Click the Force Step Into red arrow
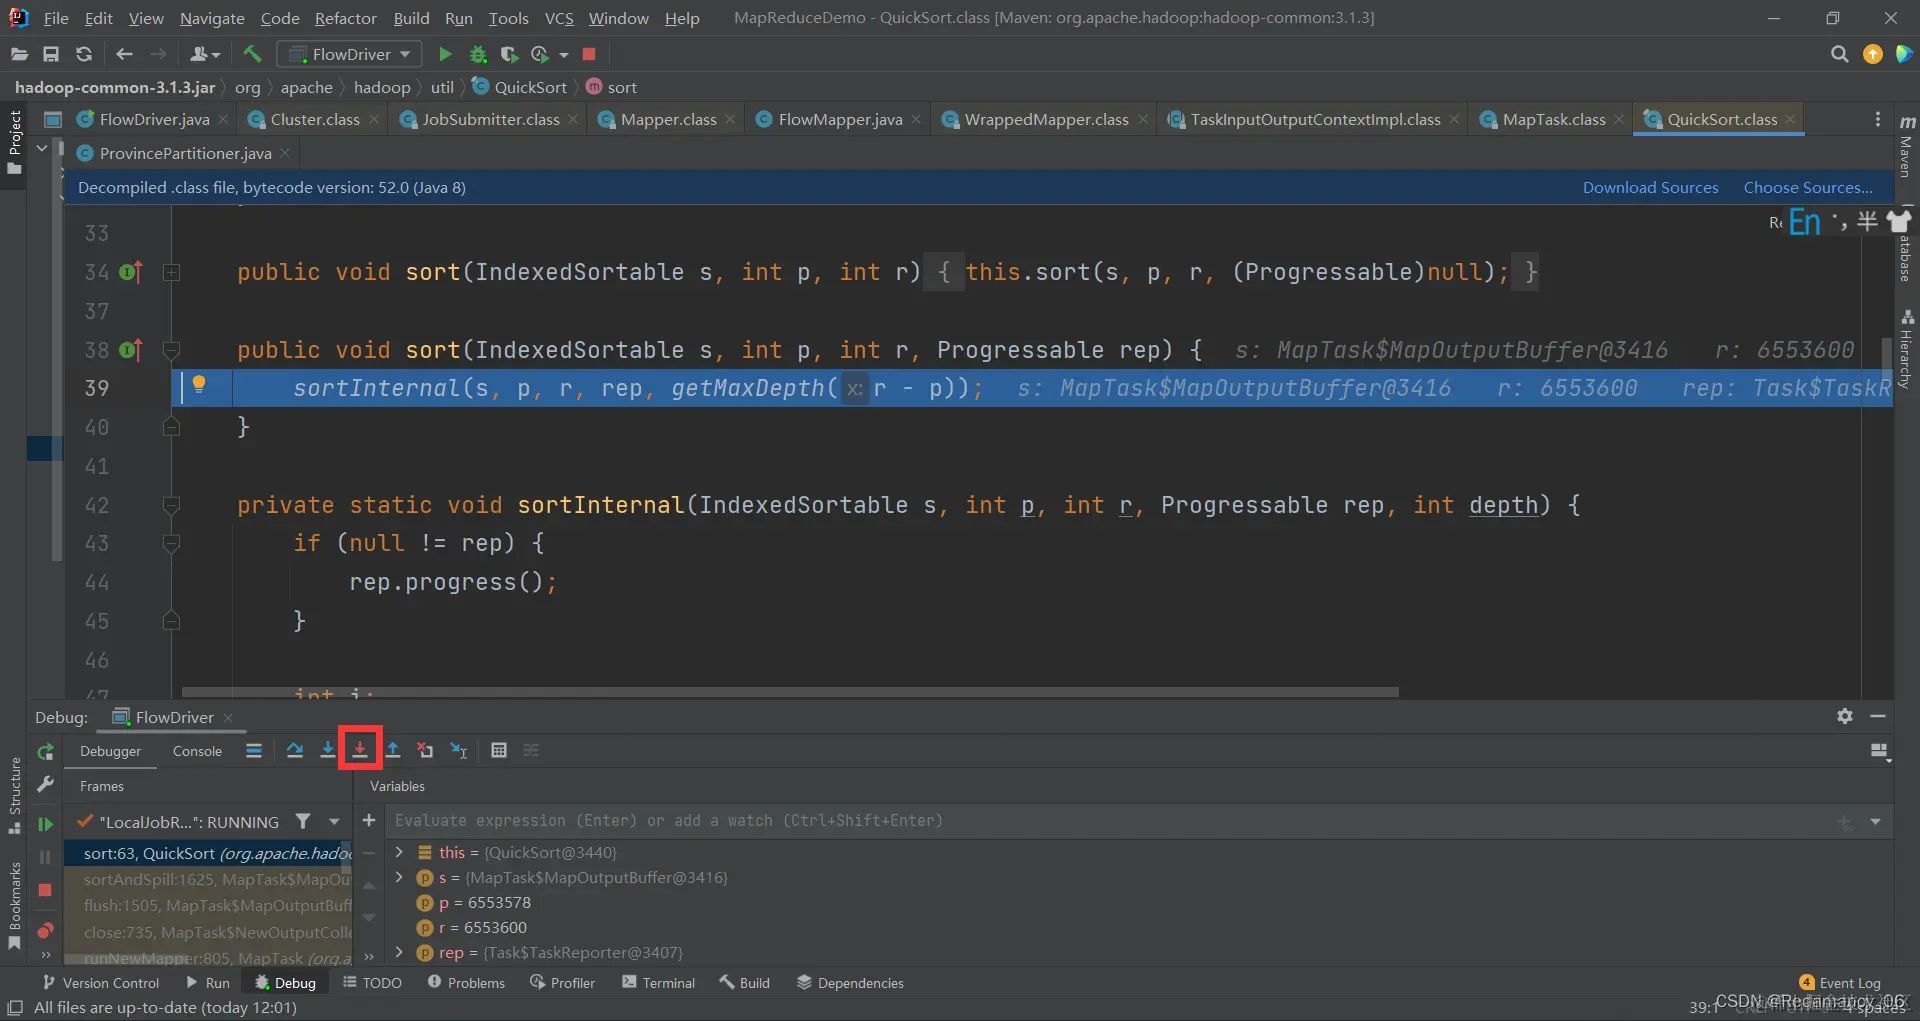 pos(360,751)
